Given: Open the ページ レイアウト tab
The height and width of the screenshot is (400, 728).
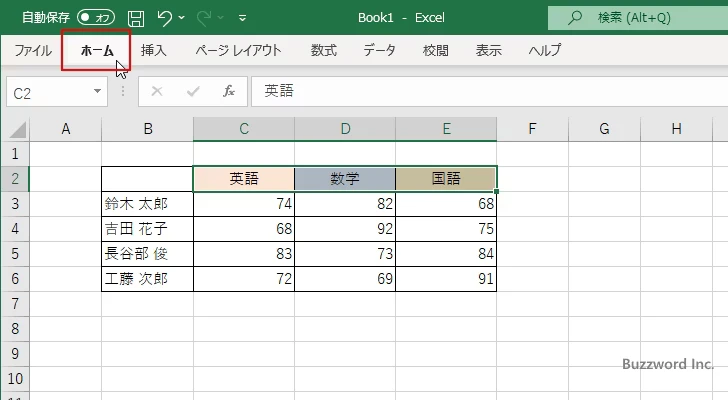Looking at the screenshot, I should coord(238,50).
